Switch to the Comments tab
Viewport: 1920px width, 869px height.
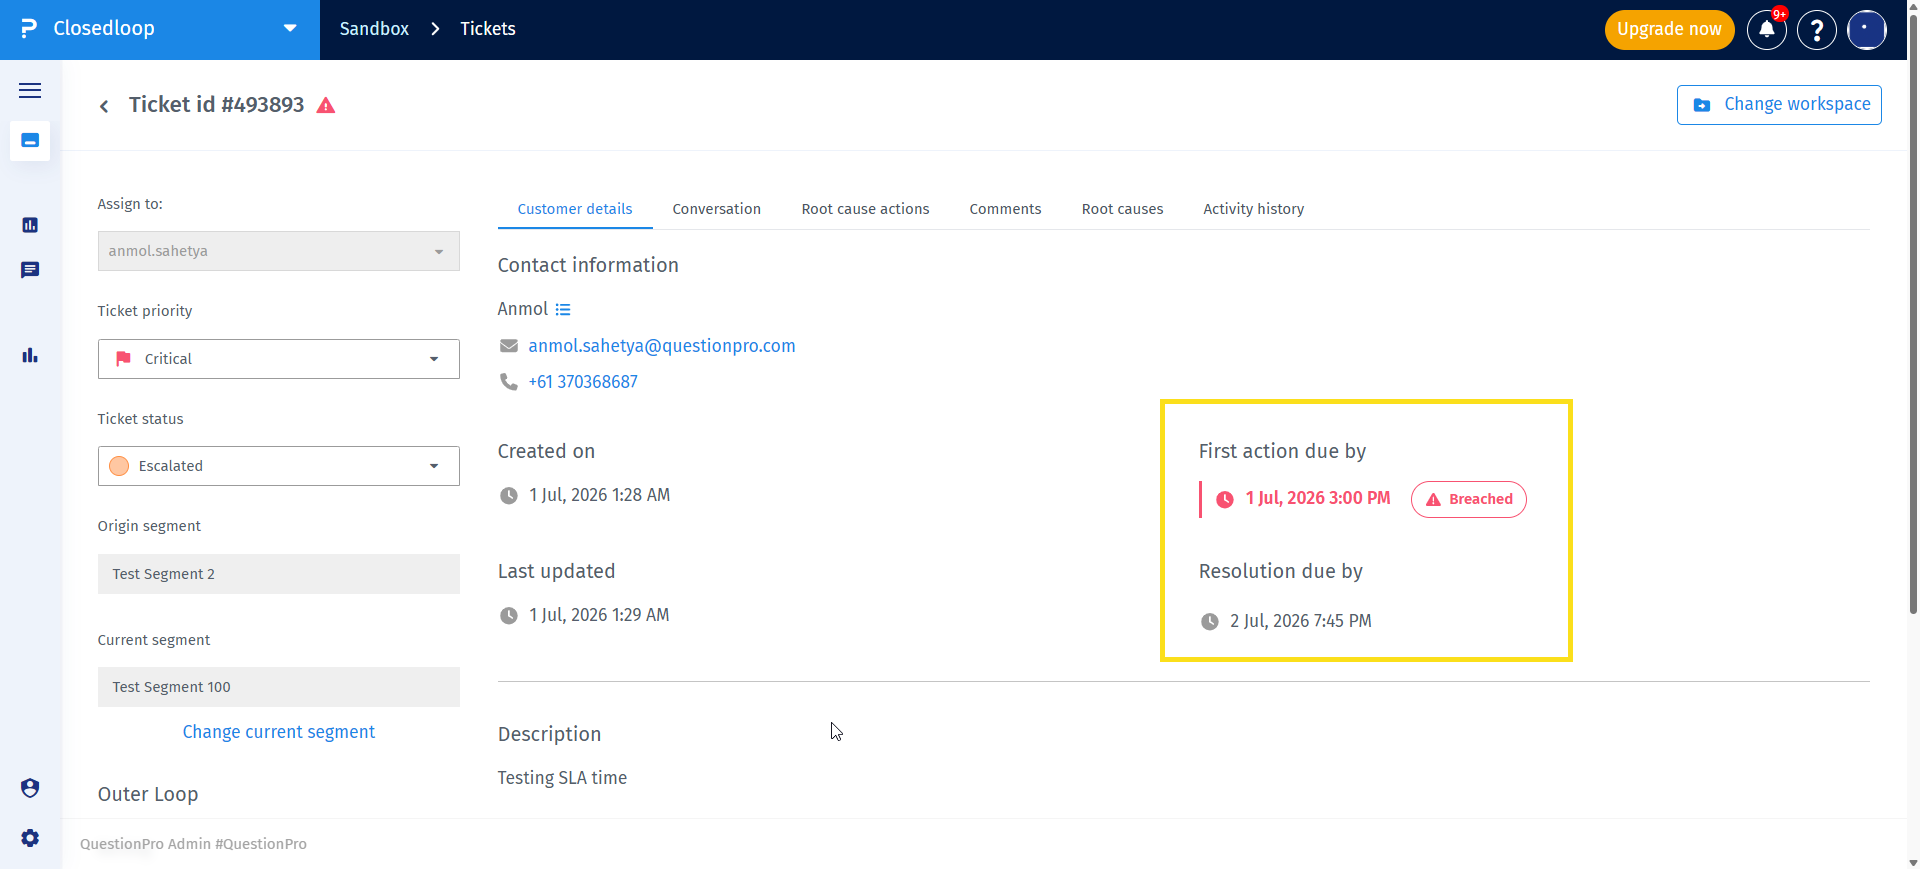(1005, 209)
